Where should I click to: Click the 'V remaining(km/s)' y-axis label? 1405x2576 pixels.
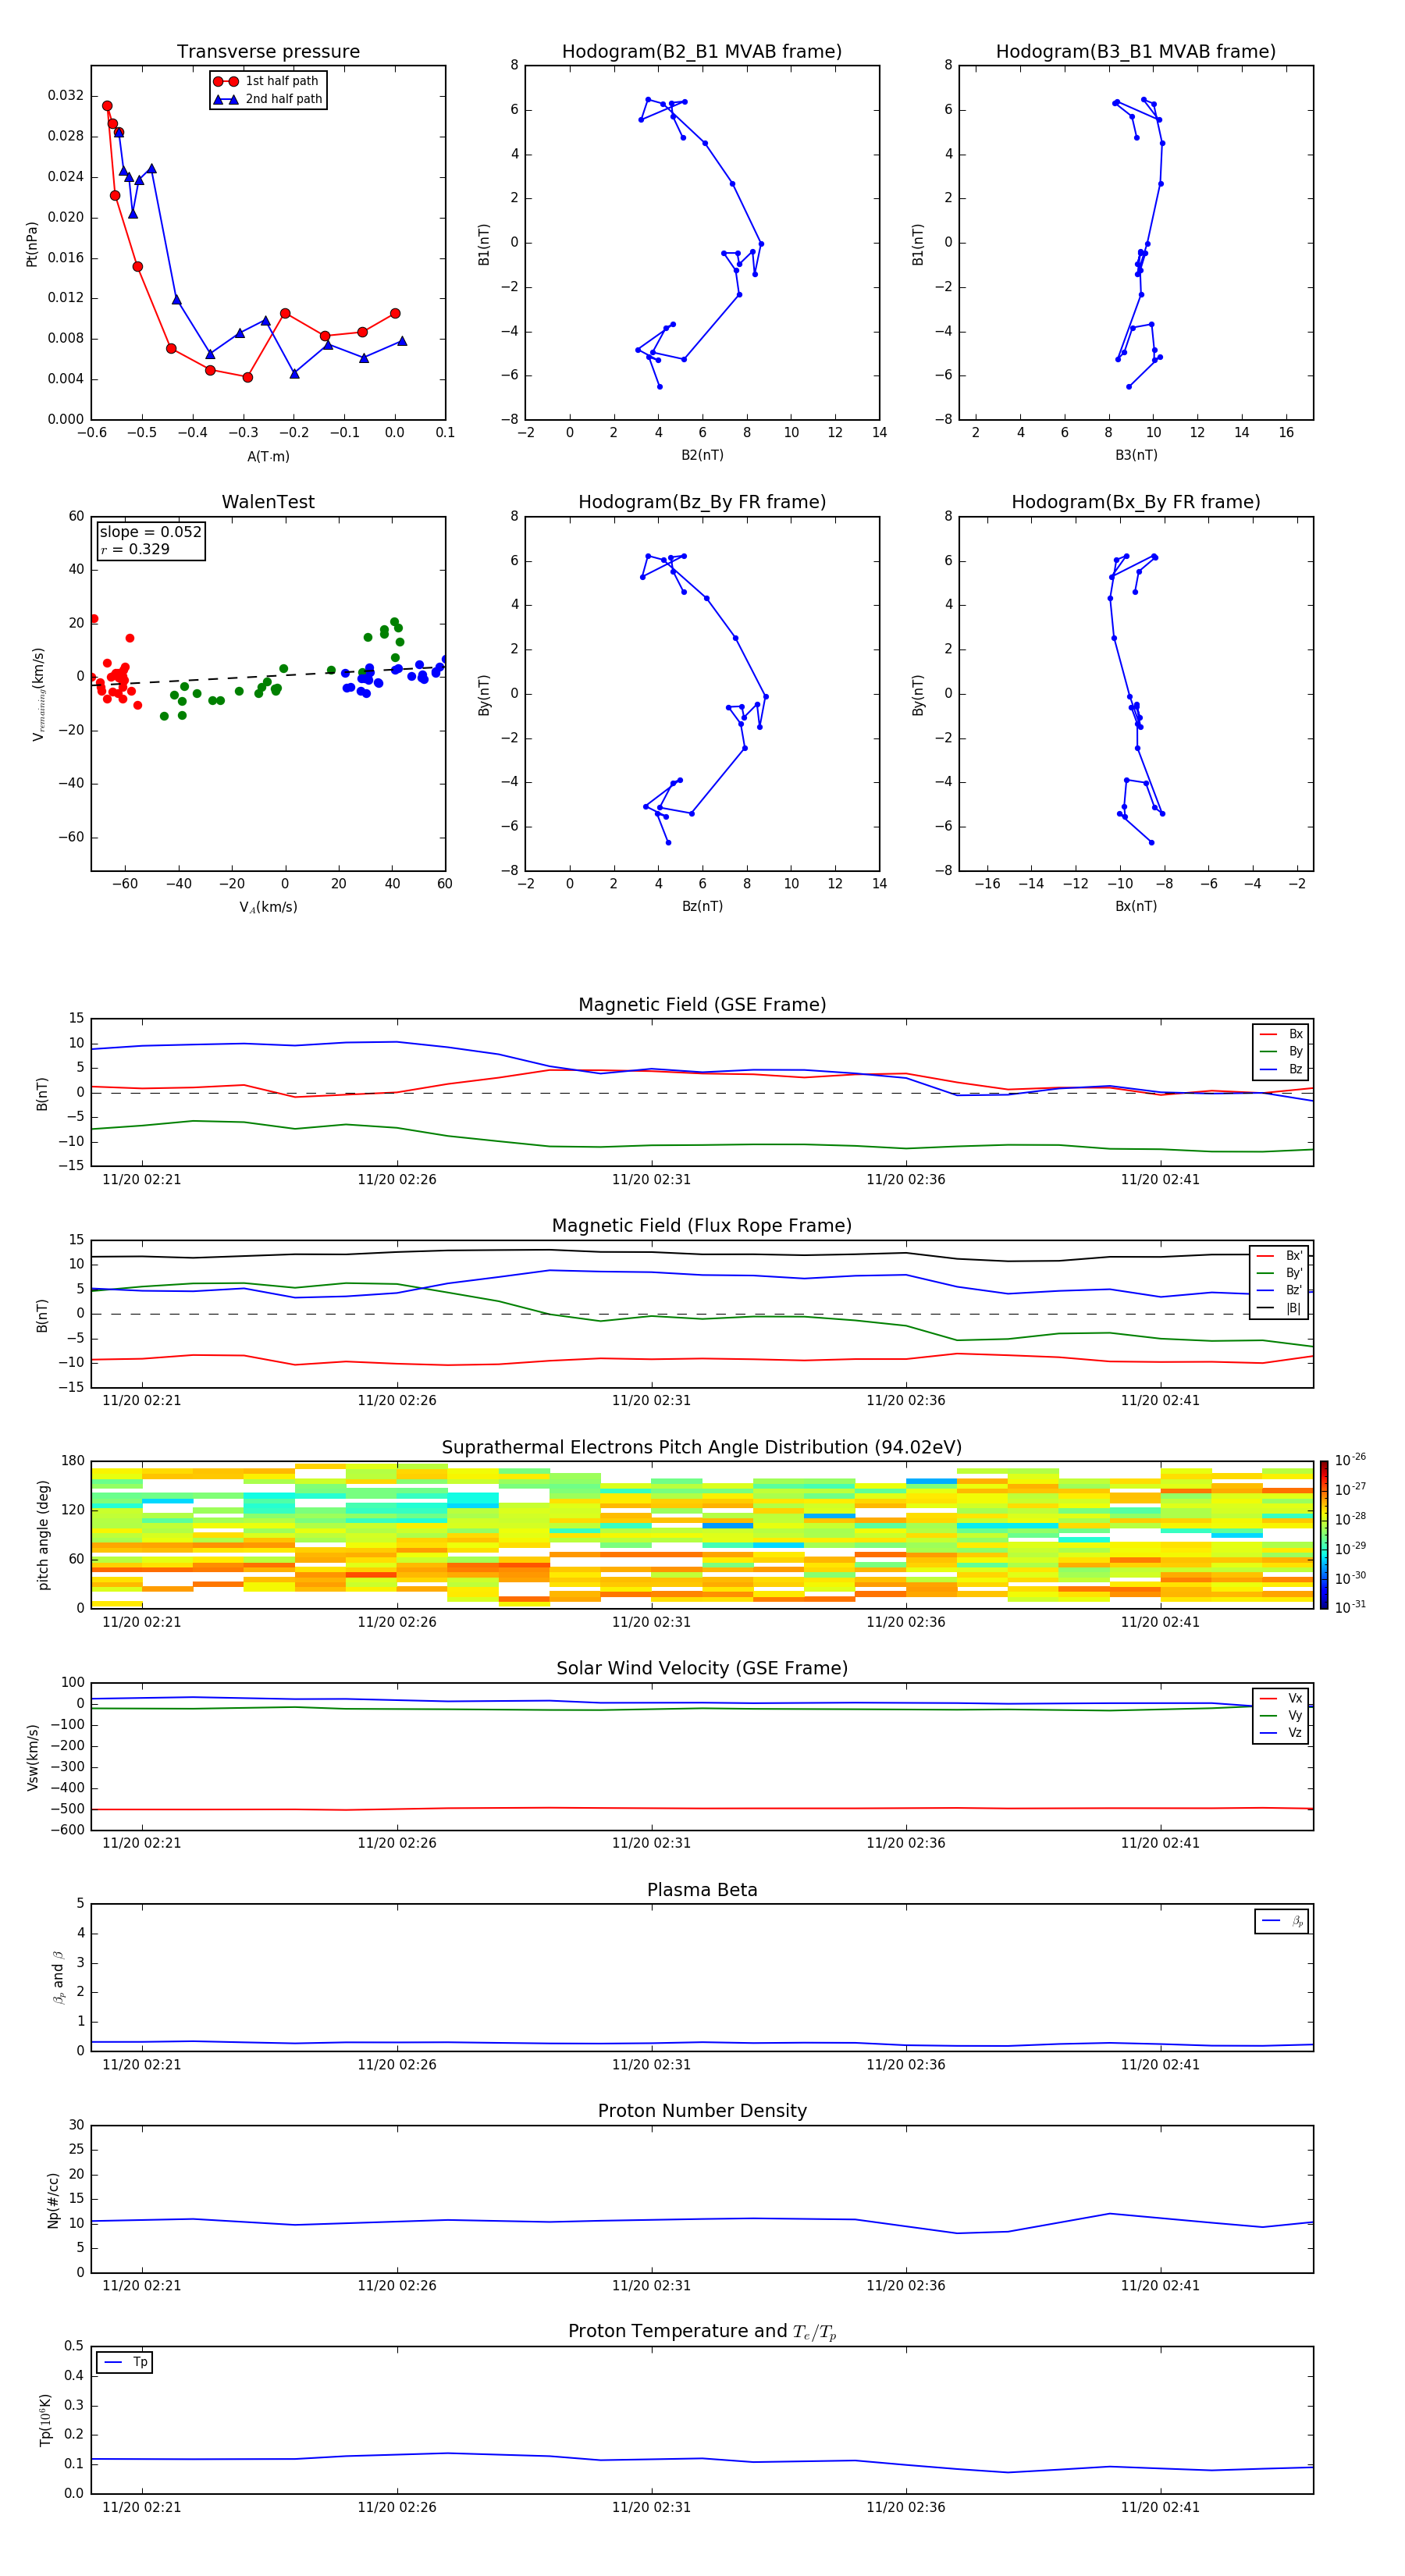(38, 694)
